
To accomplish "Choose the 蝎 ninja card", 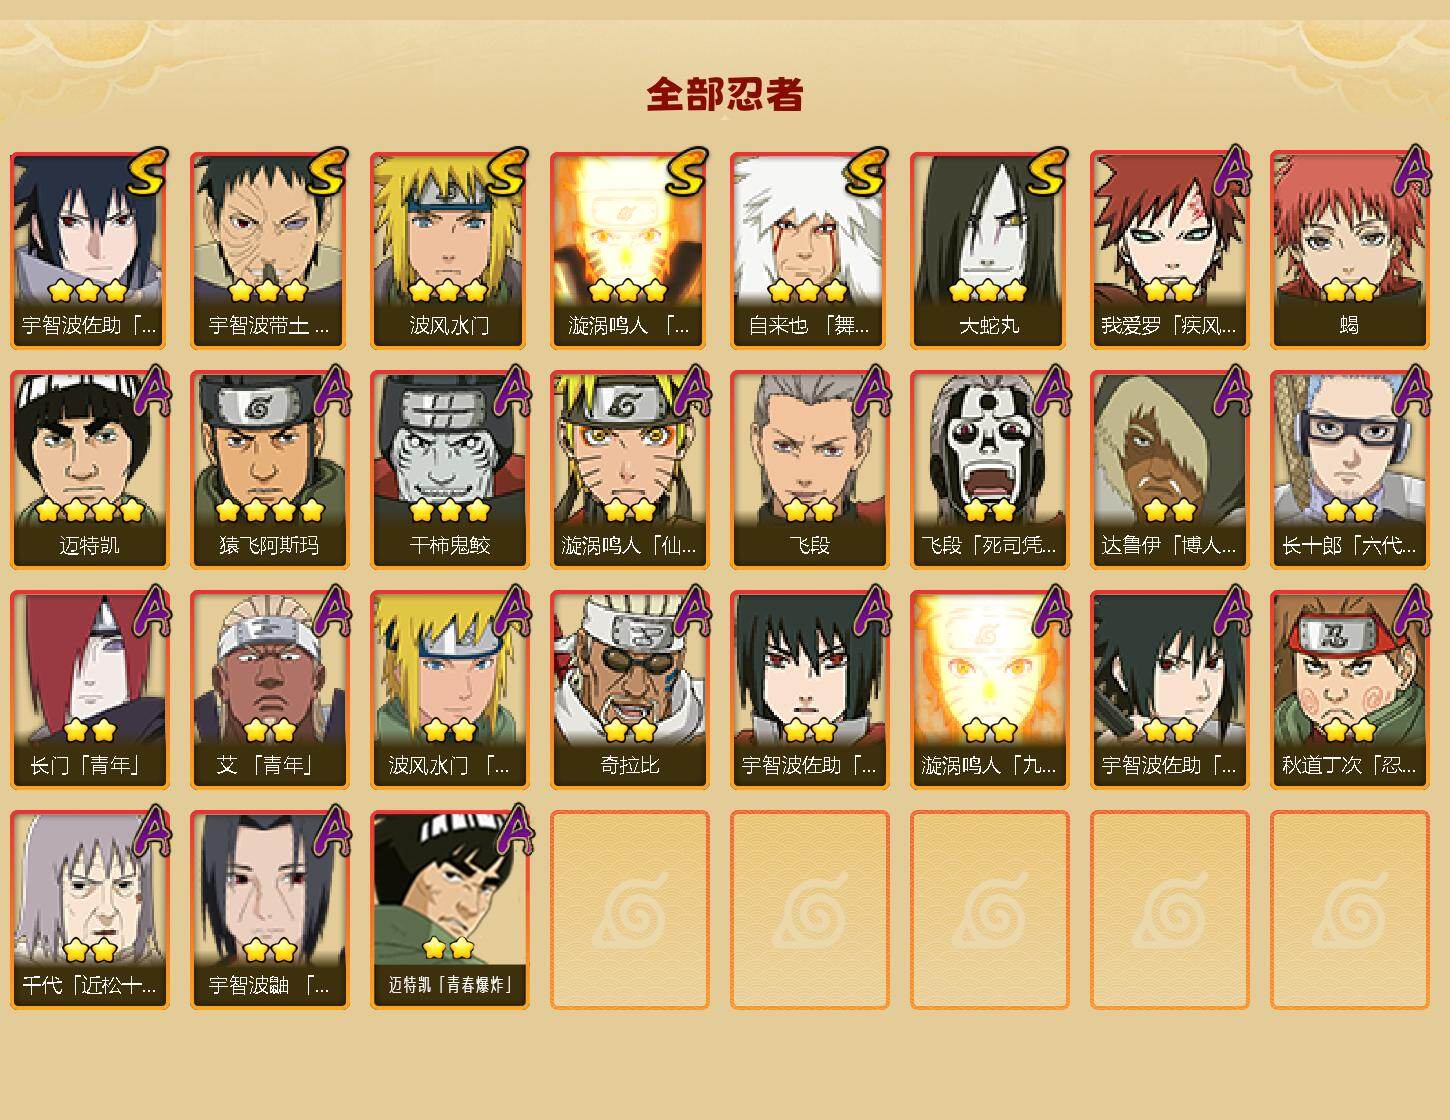I will click(x=1349, y=250).
